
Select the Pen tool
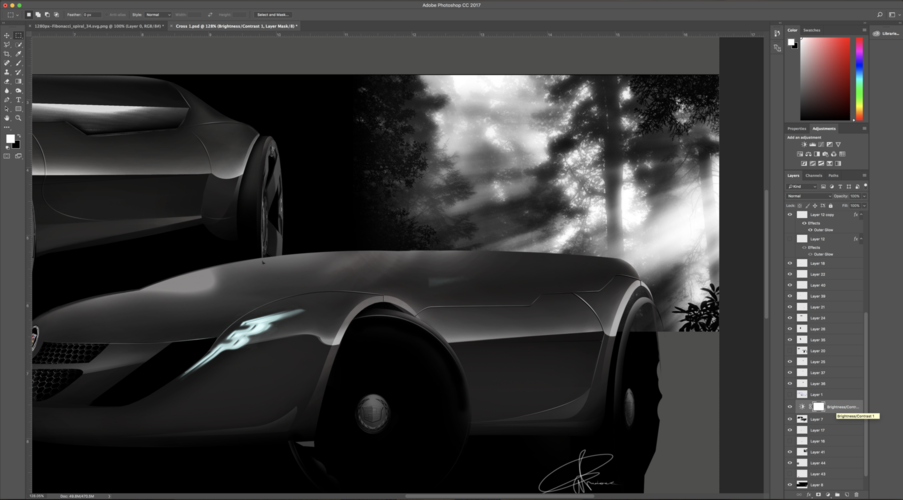pyautogui.click(x=7, y=100)
